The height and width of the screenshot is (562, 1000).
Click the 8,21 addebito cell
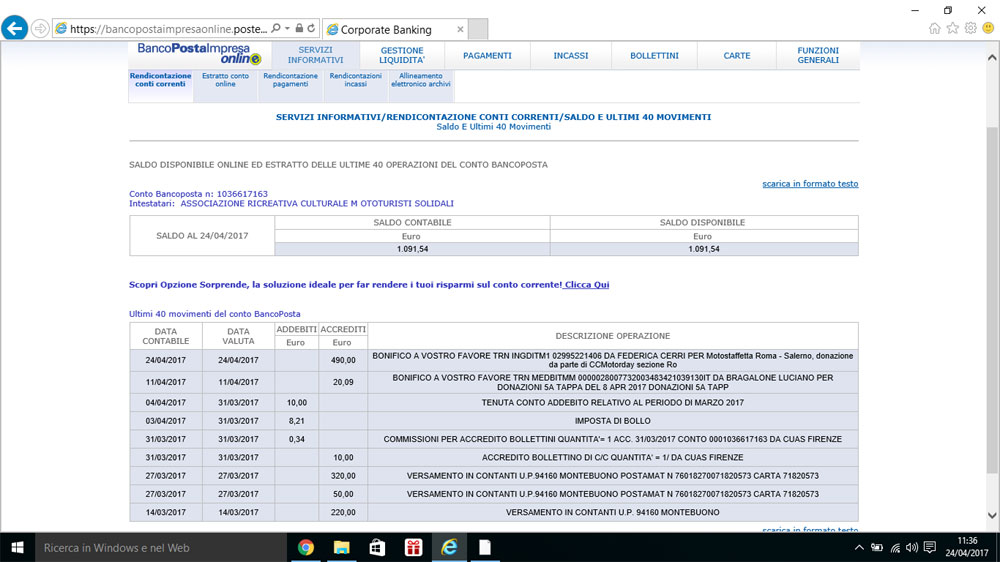click(x=297, y=421)
